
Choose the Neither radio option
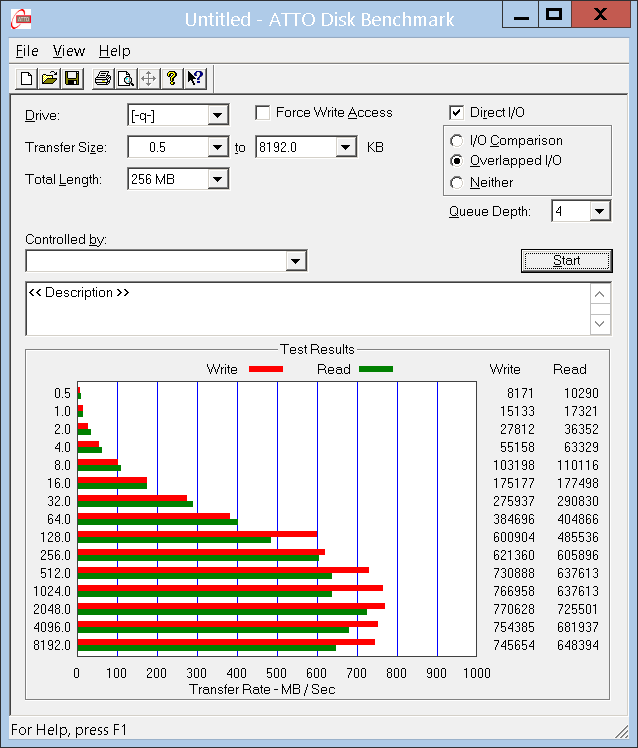[x=457, y=183]
